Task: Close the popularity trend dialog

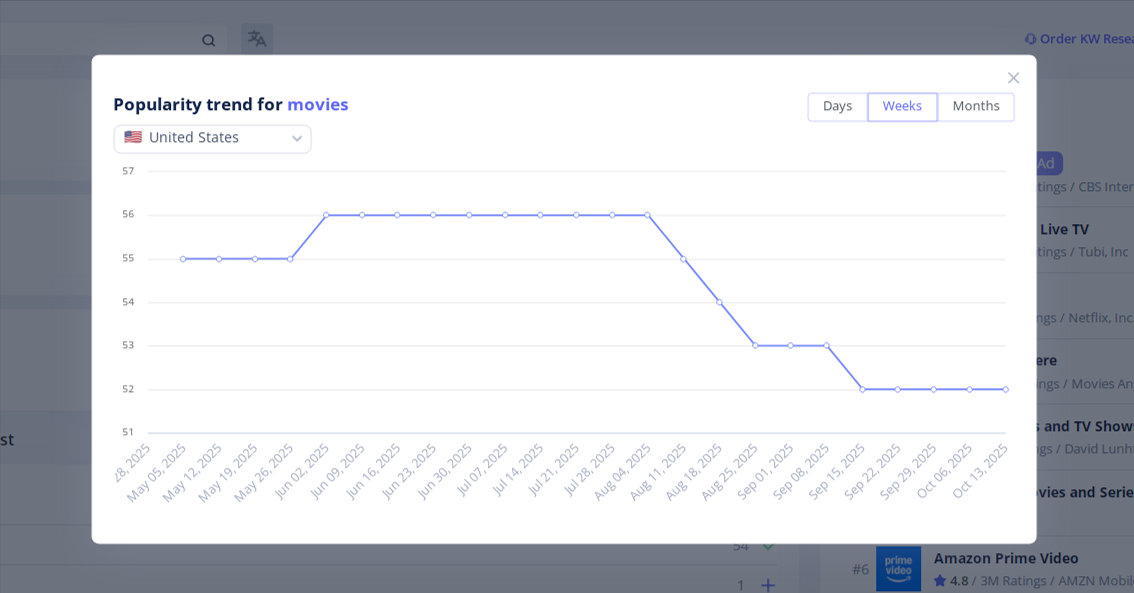Action: point(1013,78)
